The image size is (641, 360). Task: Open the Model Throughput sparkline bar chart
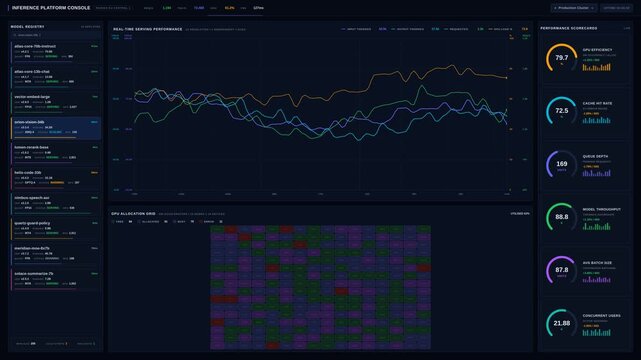coord(596,226)
